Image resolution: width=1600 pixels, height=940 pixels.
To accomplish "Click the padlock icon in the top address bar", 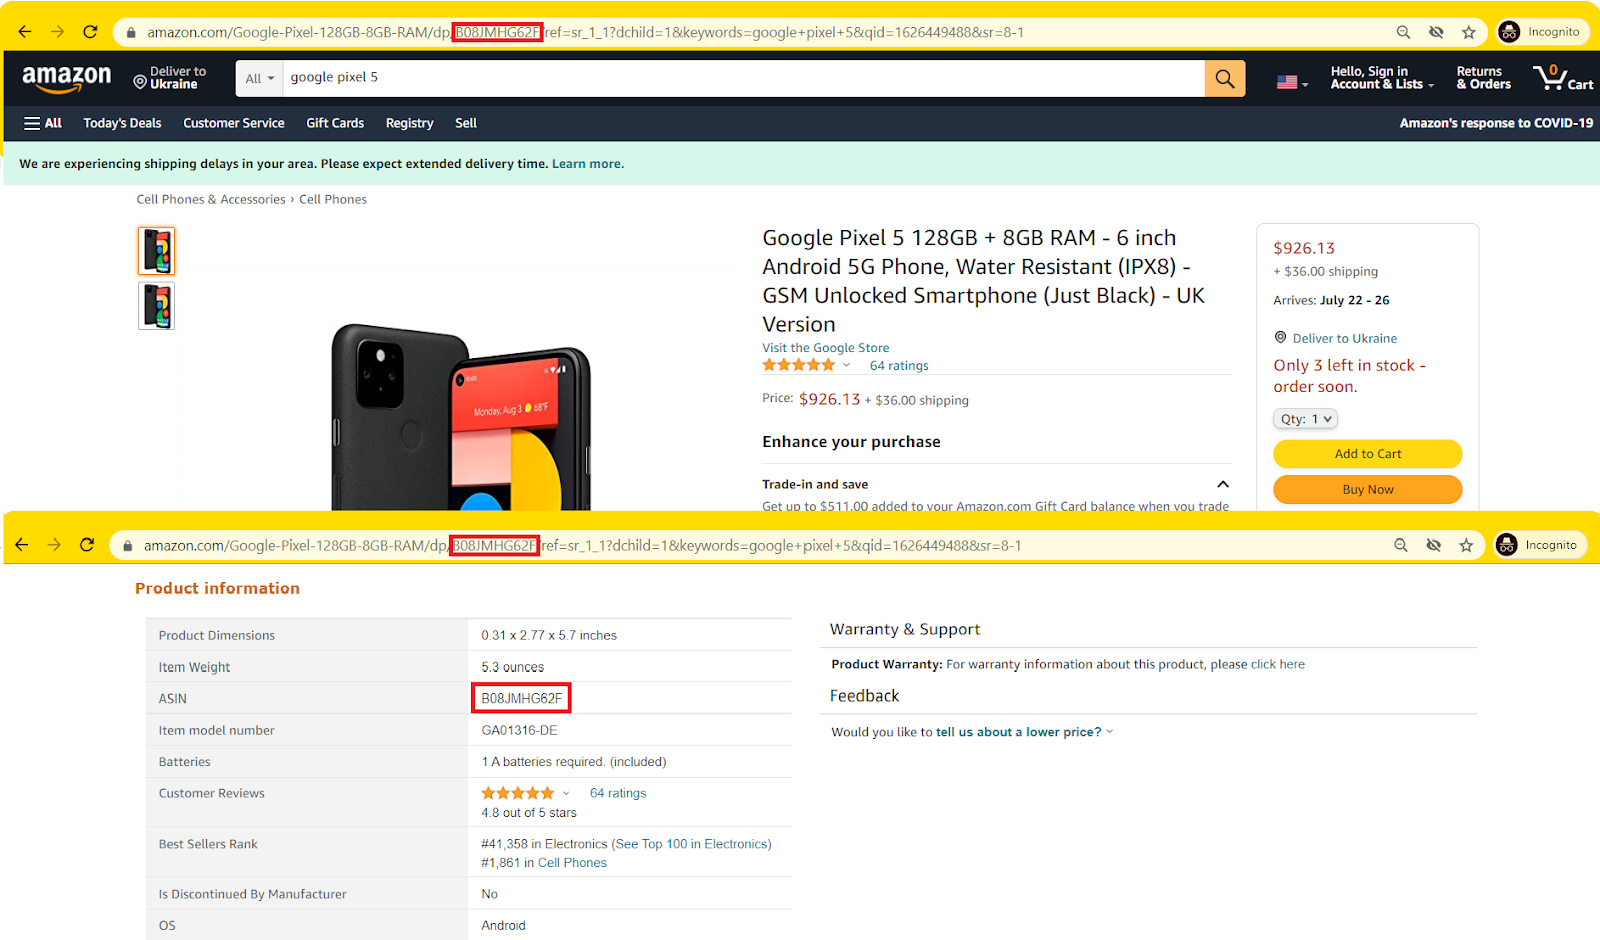I will (130, 33).
